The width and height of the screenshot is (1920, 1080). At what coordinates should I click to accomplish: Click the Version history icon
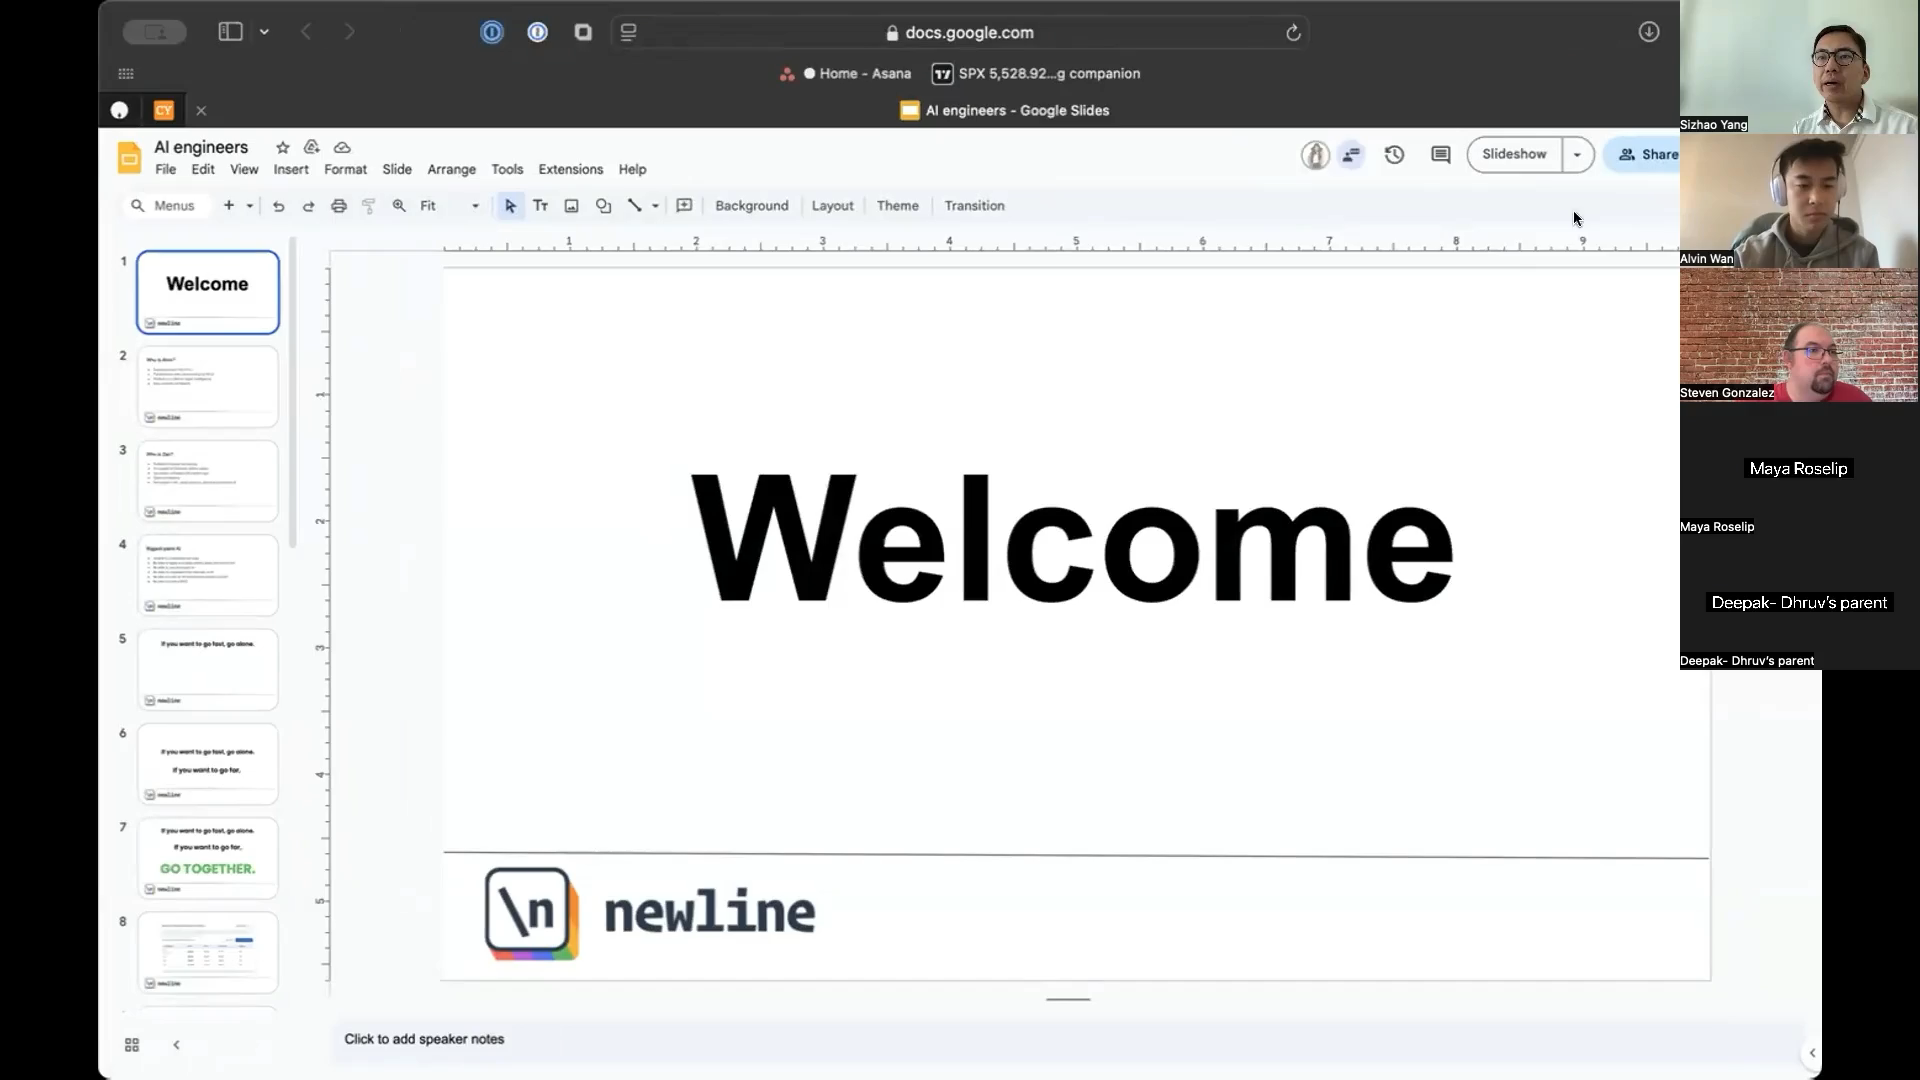tap(1395, 154)
